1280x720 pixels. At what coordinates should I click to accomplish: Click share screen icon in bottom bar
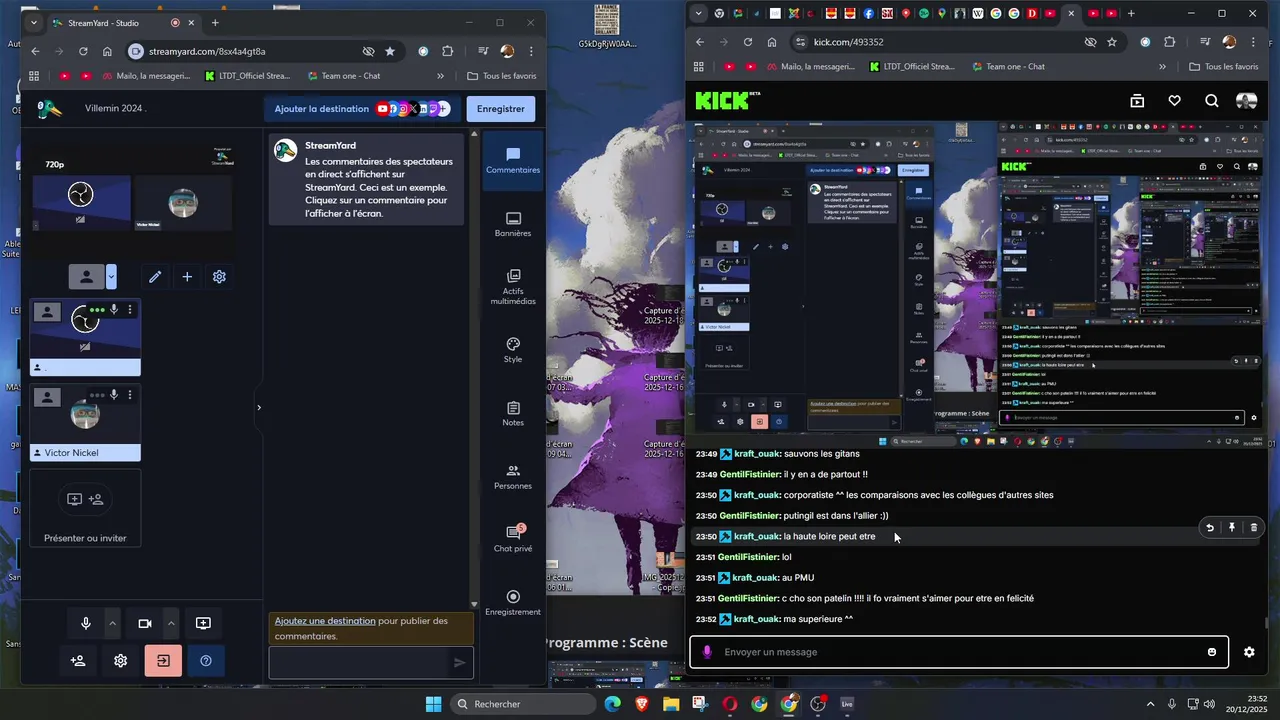pyautogui.click(x=203, y=624)
